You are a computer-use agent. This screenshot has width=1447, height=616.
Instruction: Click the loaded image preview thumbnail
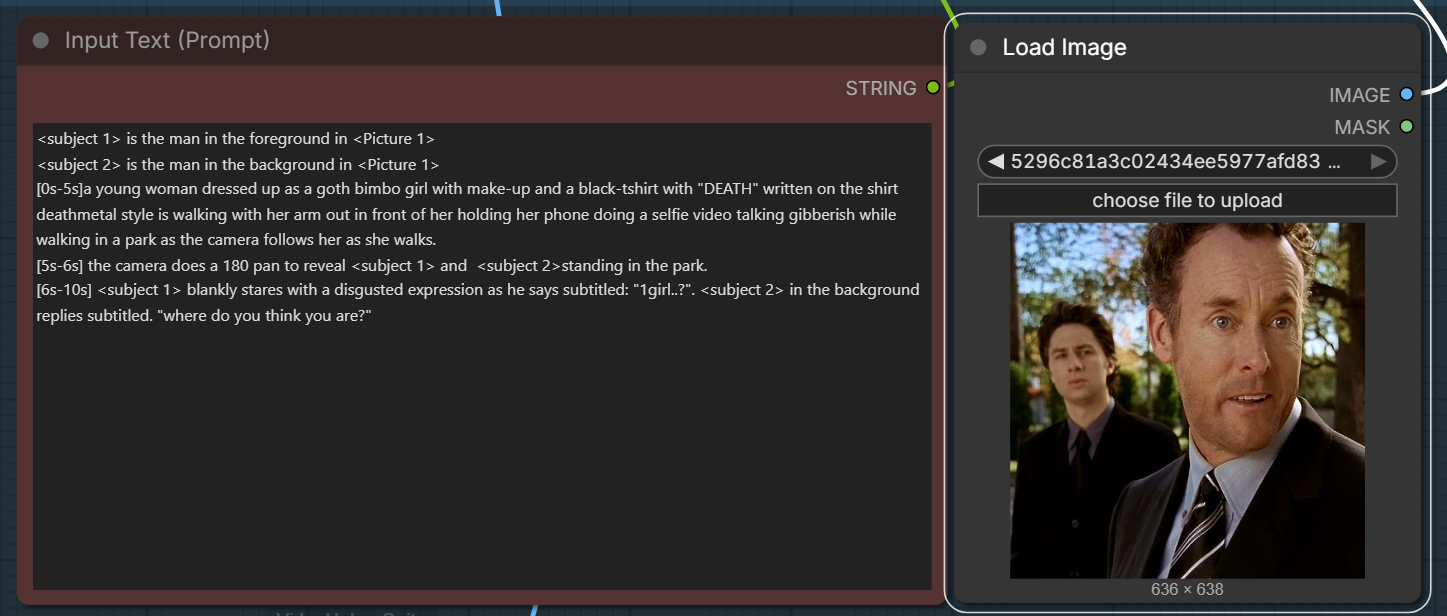coord(1187,400)
